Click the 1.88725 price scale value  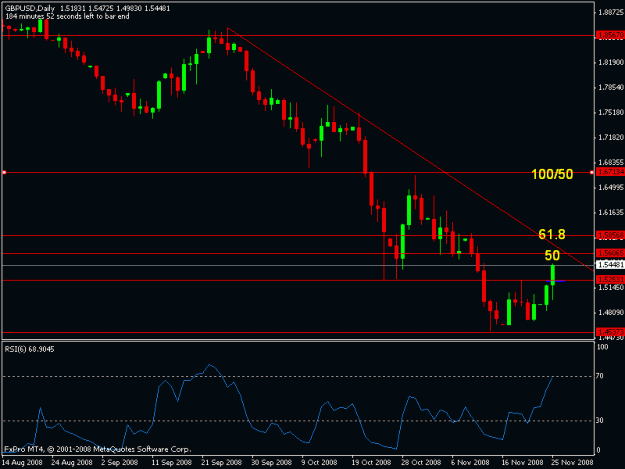[611, 13]
